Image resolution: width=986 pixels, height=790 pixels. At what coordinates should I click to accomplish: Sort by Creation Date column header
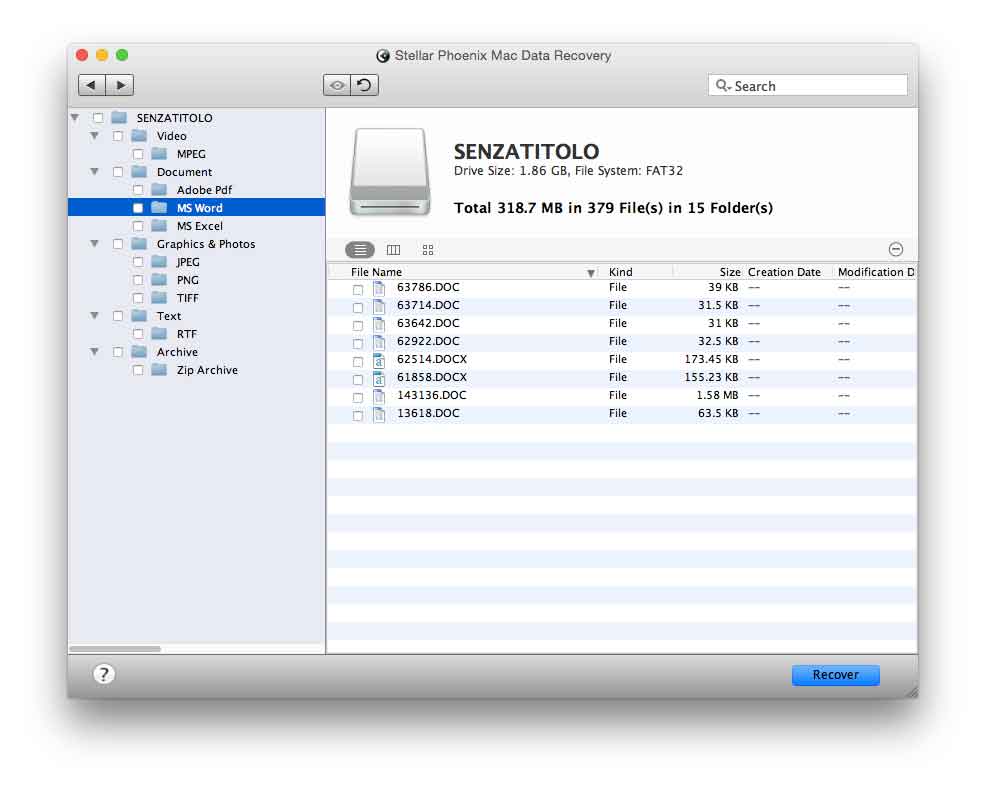coord(785,272)
